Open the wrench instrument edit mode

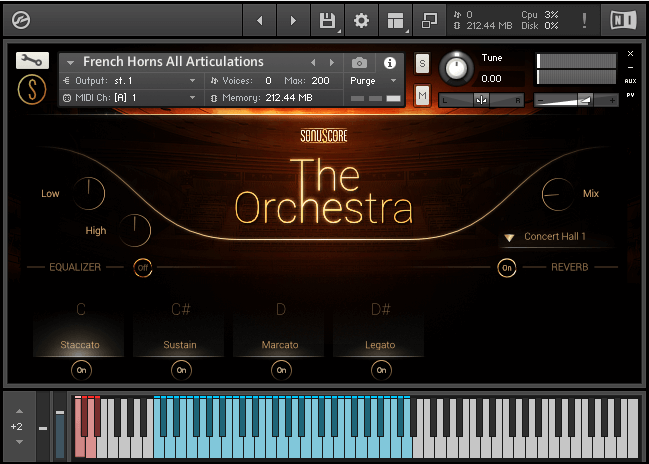(x=31, y=60)
